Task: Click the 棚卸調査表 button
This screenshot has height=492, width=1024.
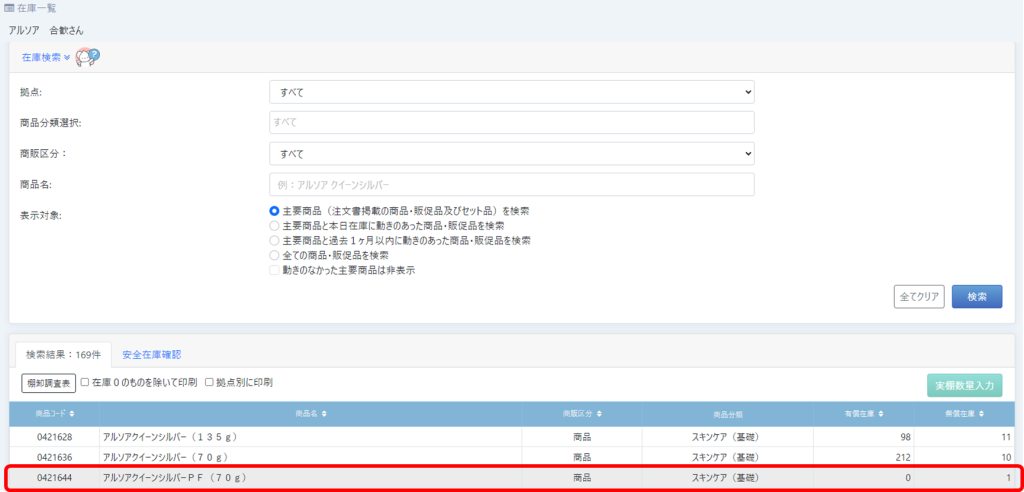Action: pyautogui.click(x=48, y=383)
